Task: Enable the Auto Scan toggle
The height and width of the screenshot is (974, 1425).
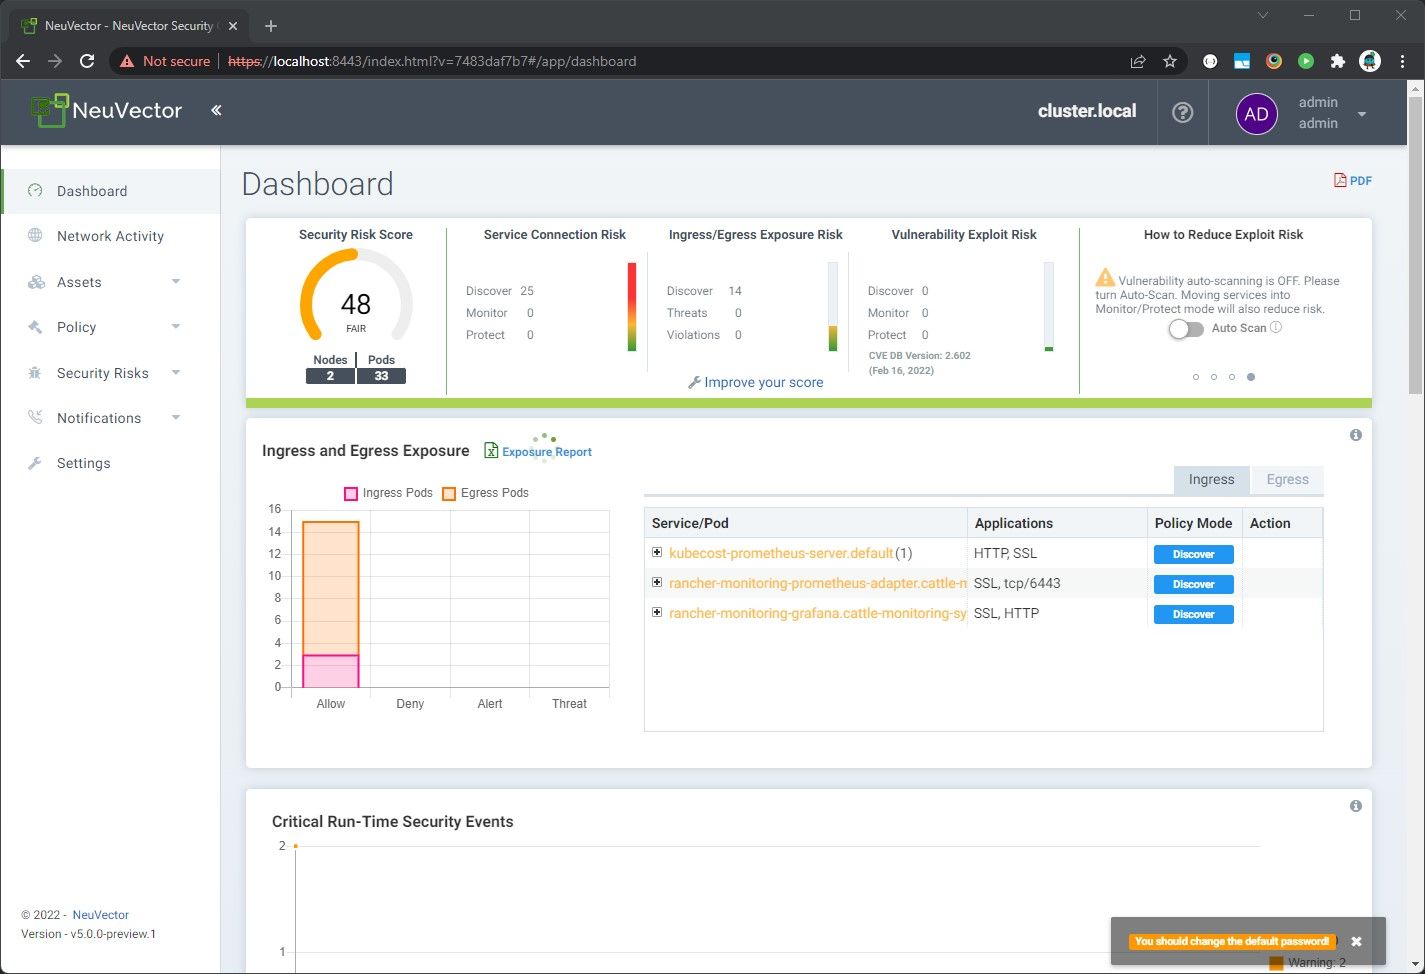Action: (x=1186, y=329)
